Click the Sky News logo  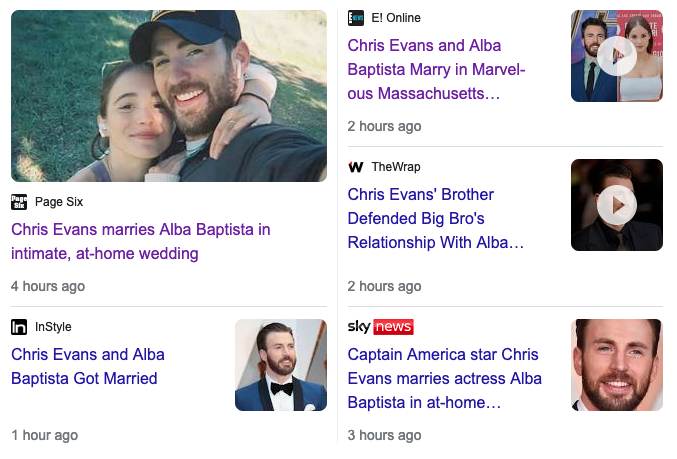point(381,327)
